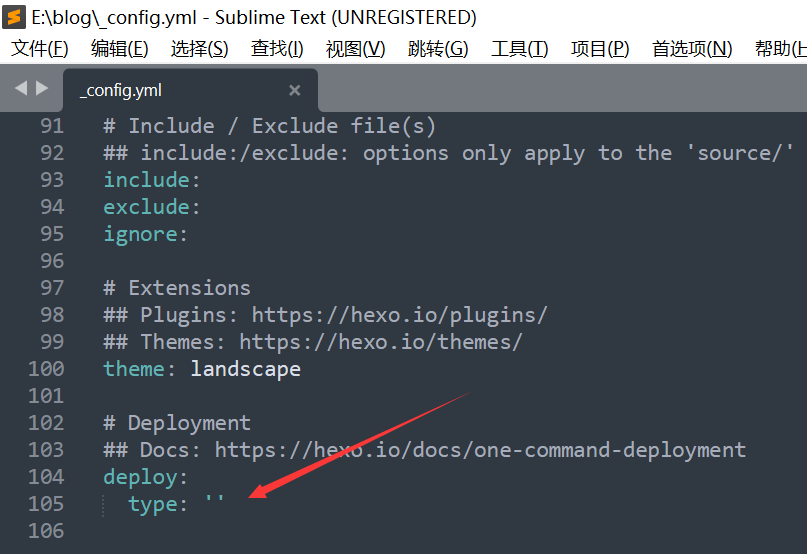
Task: Click the 'source/' text on line 92
Action: tap(740, 153)
